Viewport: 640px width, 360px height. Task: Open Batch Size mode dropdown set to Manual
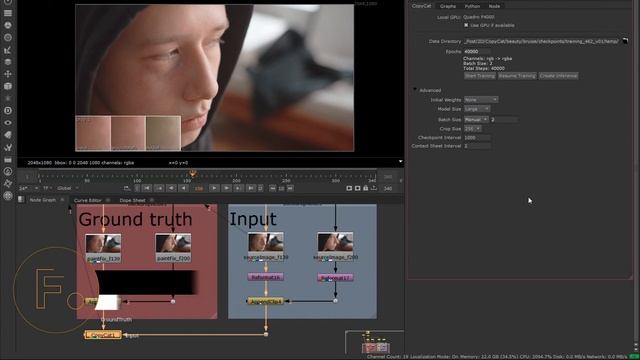click(476, 120)
